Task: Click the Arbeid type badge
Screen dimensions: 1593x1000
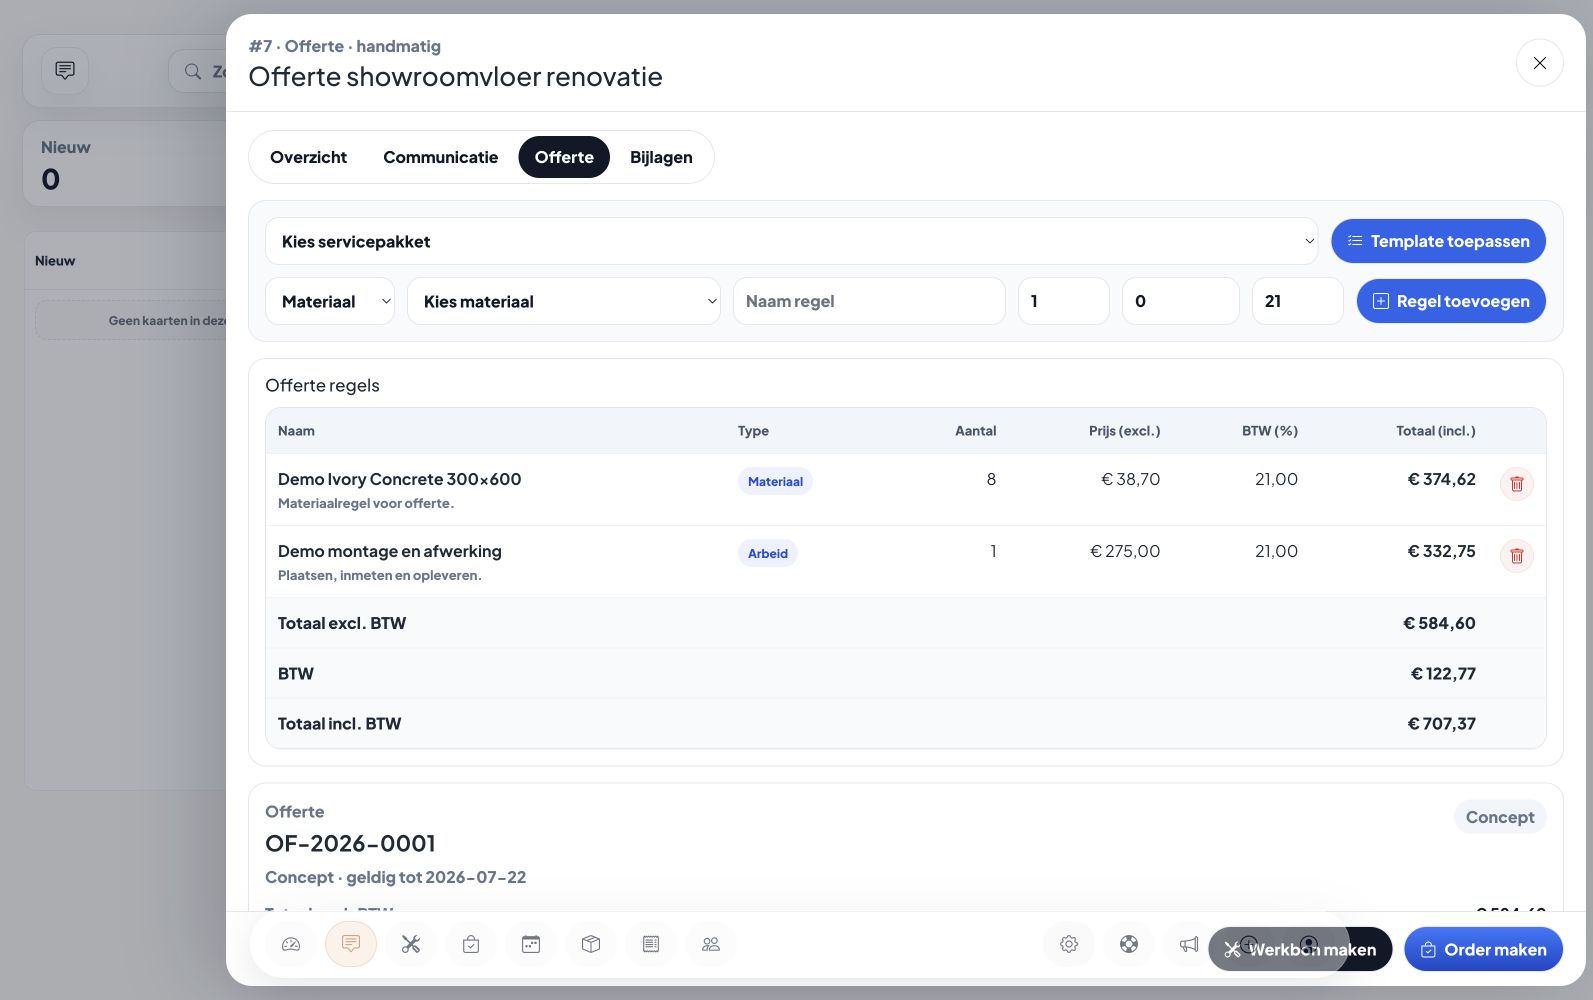Action: [768, 553]
